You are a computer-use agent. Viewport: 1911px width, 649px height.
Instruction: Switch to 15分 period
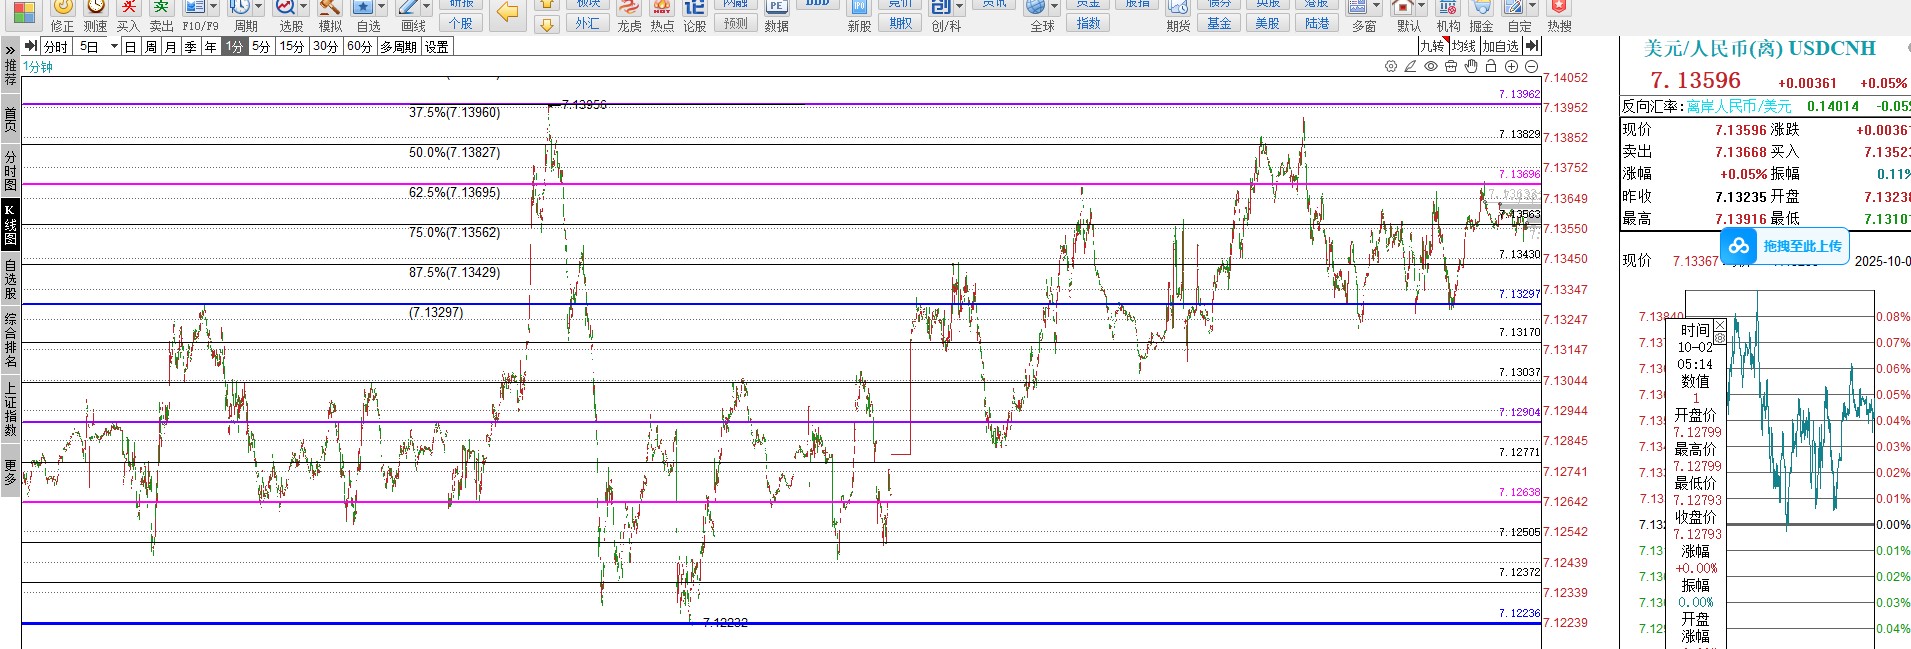[x=292, y=46]
